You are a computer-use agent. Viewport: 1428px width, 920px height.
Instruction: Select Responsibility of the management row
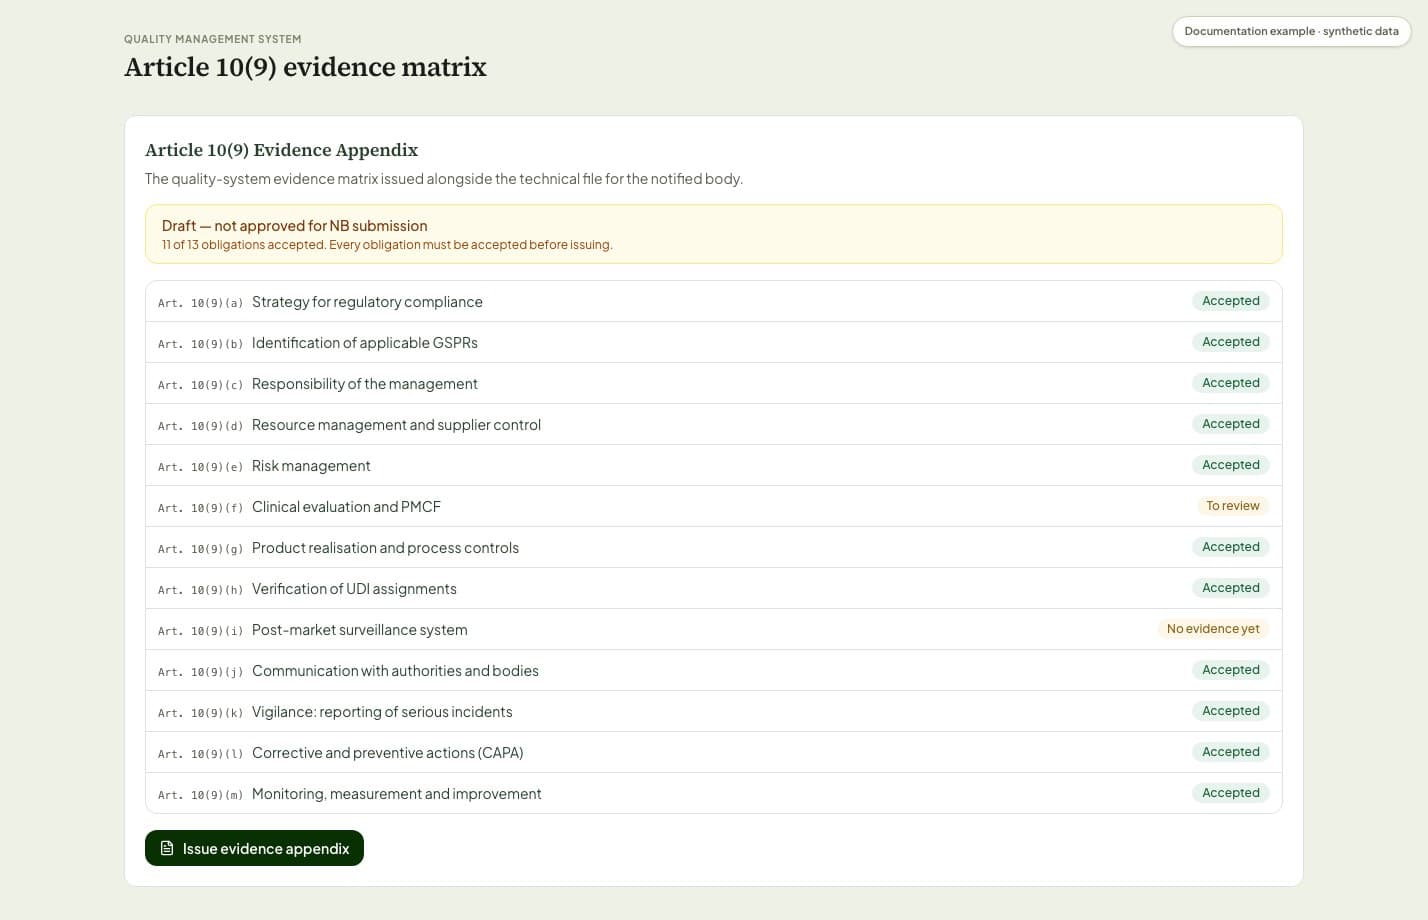pos(713,383)
